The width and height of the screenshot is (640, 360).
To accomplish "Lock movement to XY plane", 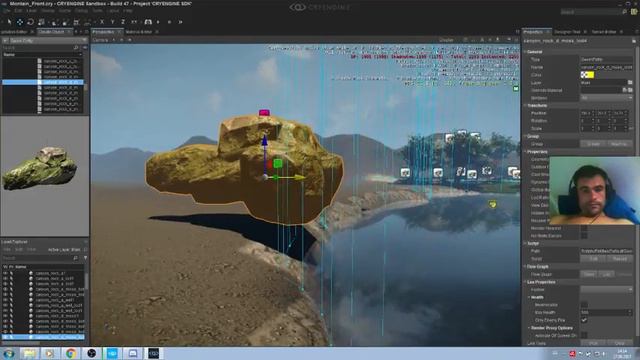I will tap(134, 22).
